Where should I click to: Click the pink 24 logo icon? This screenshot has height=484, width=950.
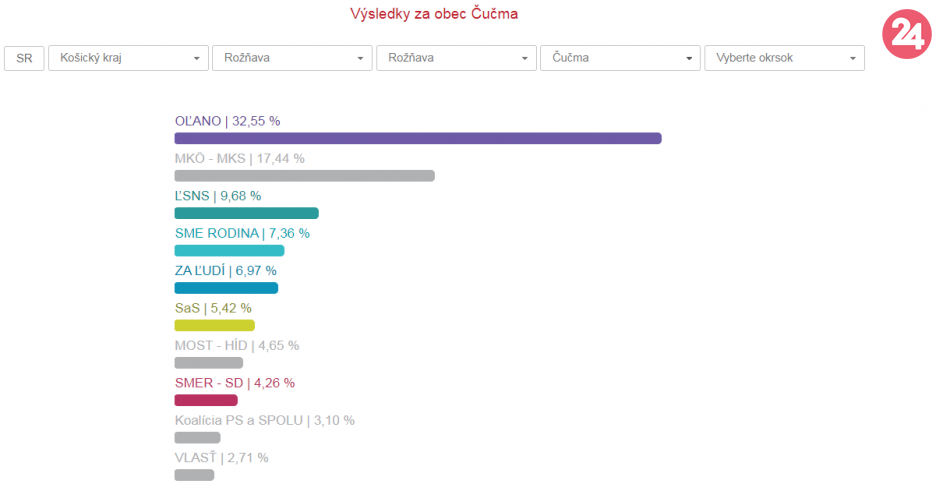click(x=907, y=36)
